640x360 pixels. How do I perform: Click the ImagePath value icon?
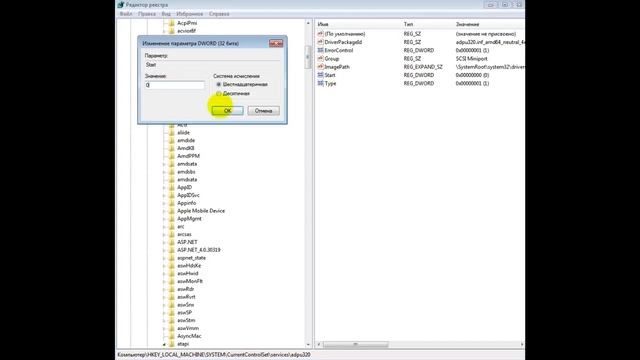[320, 67]
